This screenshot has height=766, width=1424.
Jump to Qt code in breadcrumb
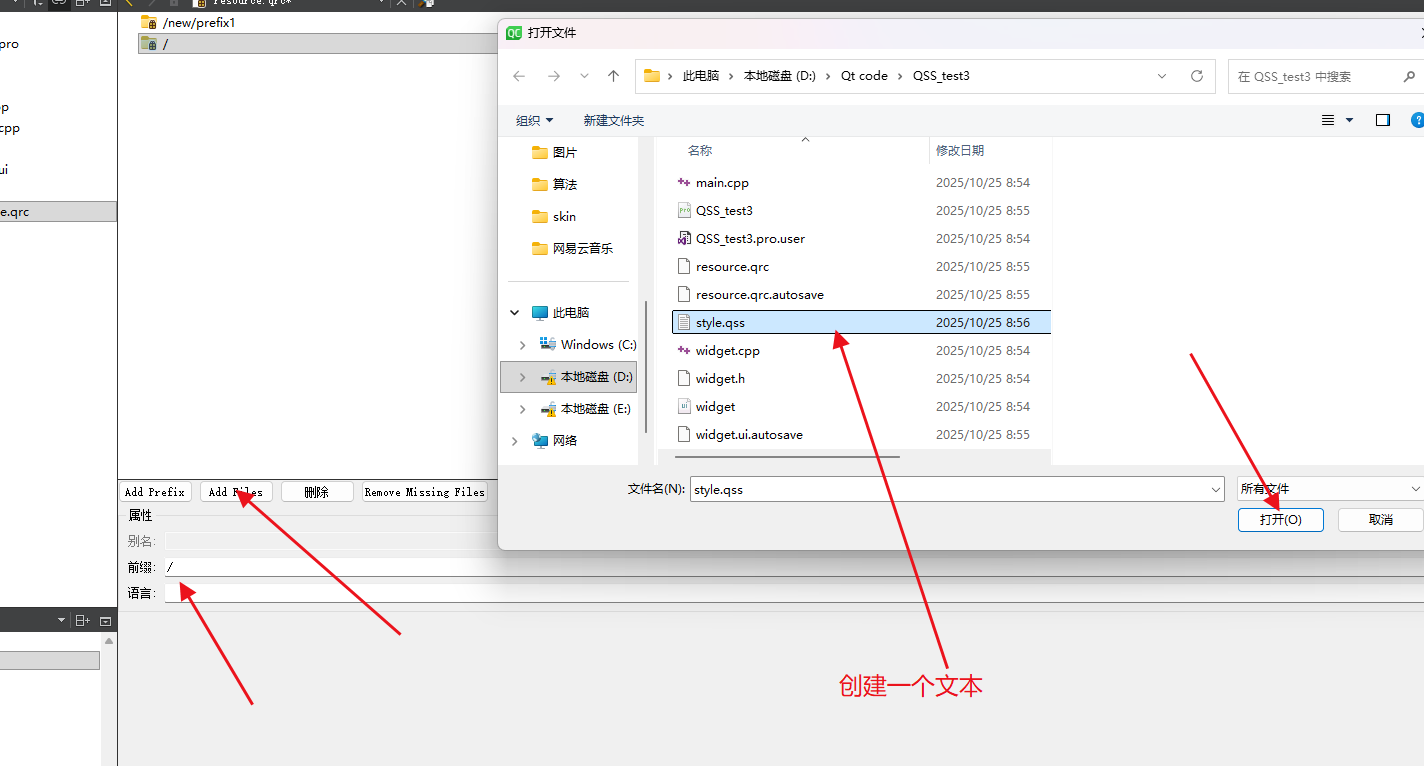coord(864,76)
